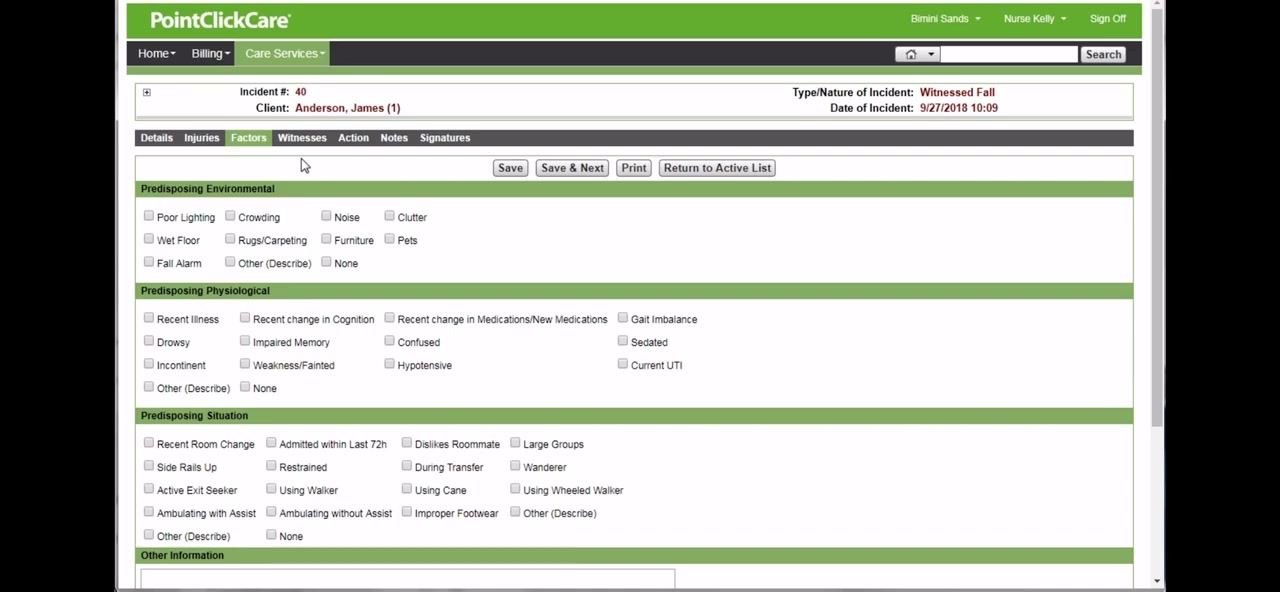Viewport: 1280px width, 592px height.
Task: Check the During Transfer checkbox
Action: 407,466
